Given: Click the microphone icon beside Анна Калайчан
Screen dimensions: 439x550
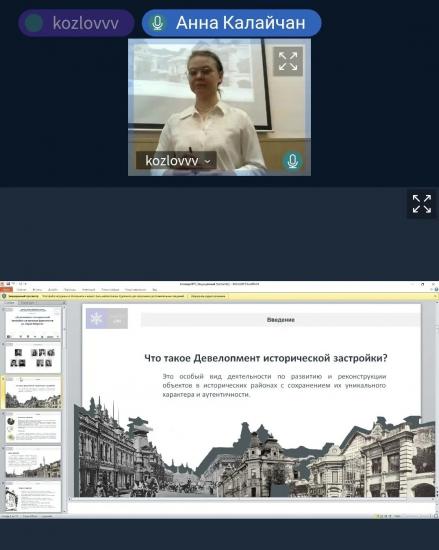Looking at the screenshot, I should coord(157,23).
